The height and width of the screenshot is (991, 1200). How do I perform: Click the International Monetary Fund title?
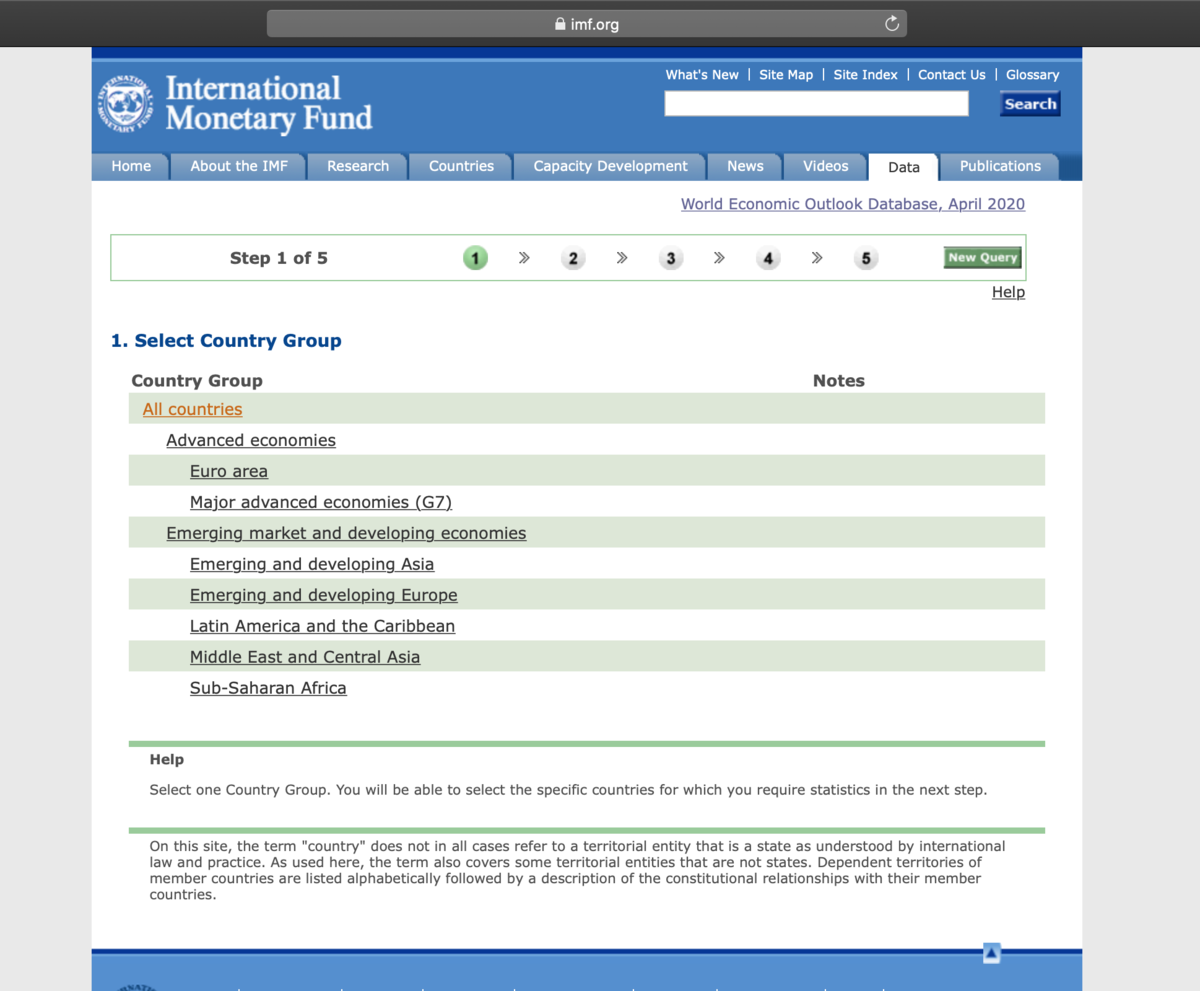click(x=268, y=103)
